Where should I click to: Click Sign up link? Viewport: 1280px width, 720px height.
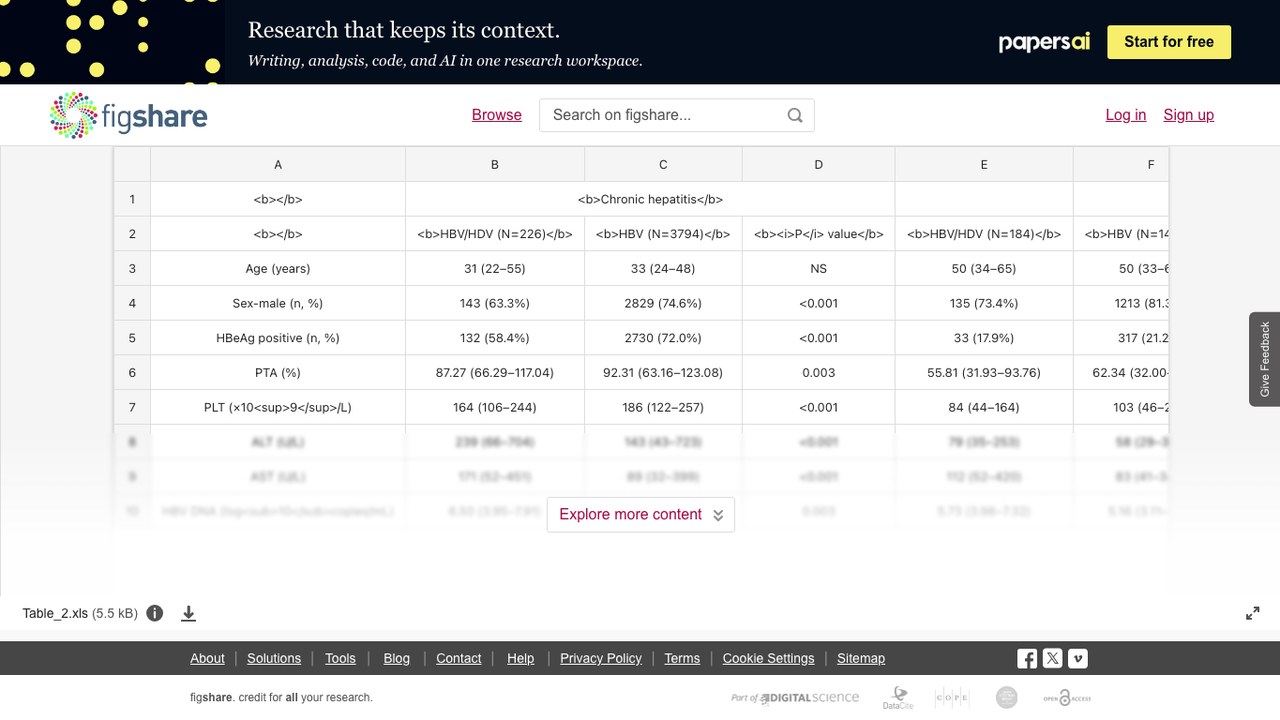pyautogui.click(x=1189, y=115)
